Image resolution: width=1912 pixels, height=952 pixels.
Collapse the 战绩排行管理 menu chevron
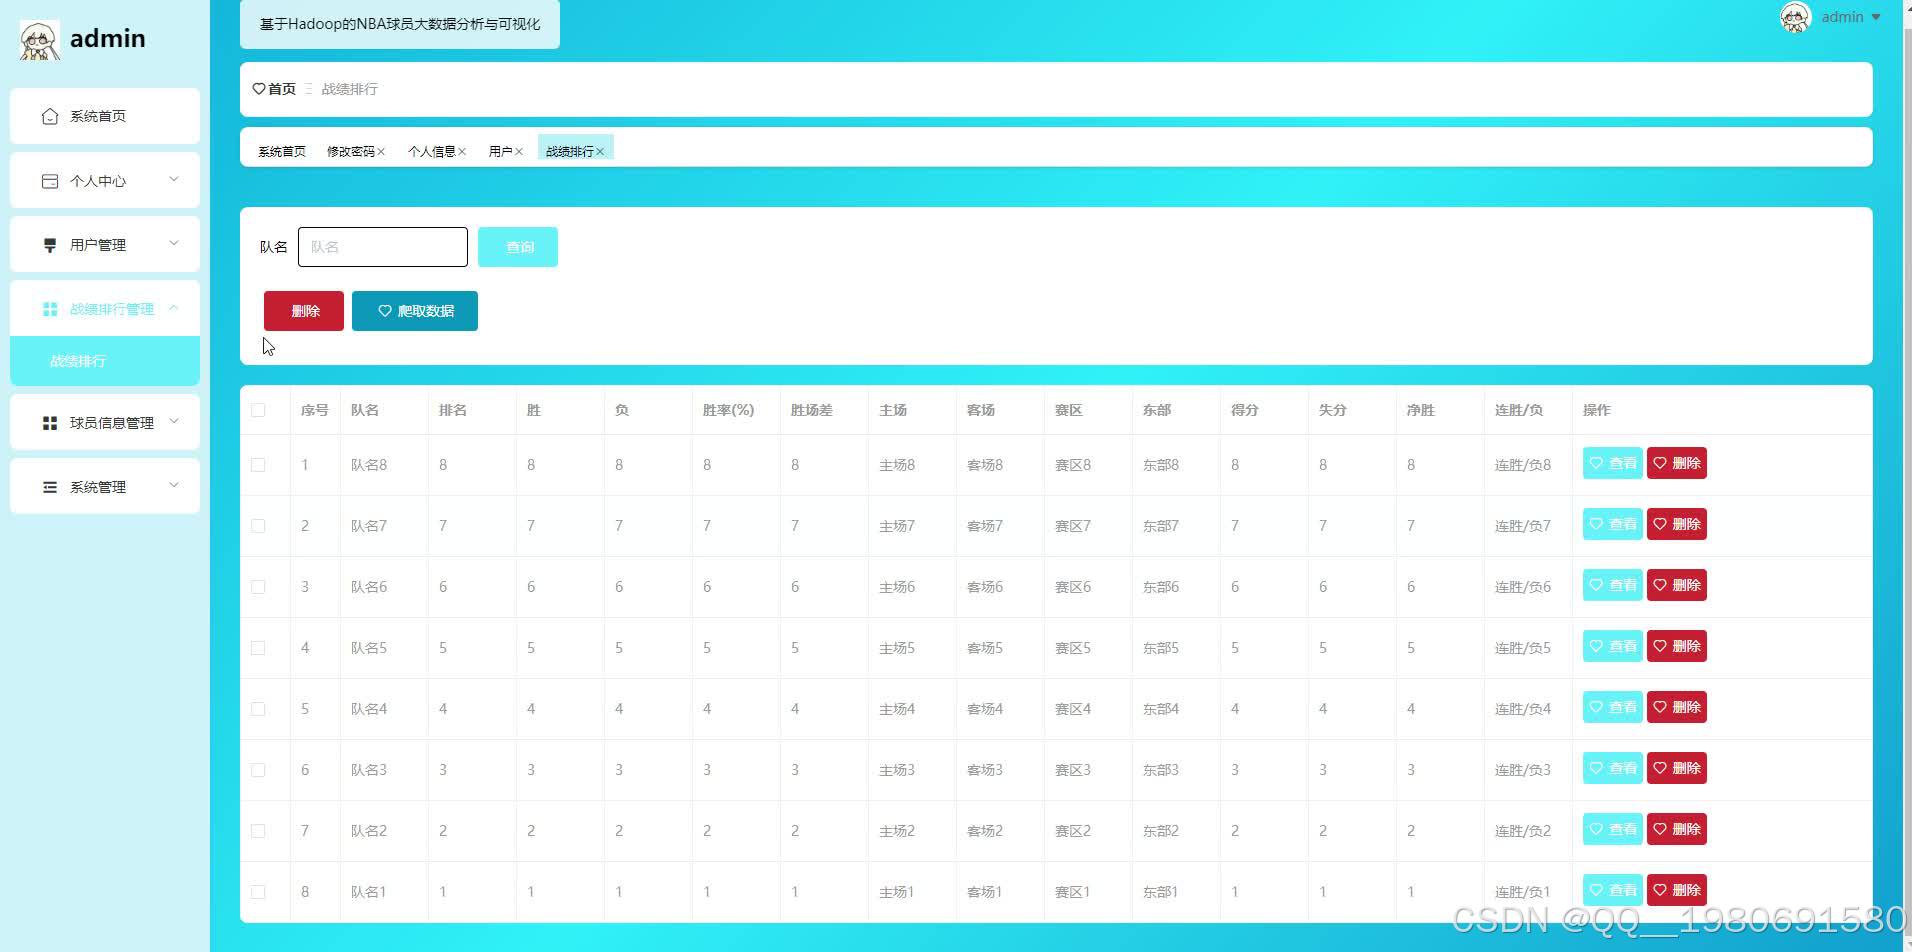pos(174,308)
